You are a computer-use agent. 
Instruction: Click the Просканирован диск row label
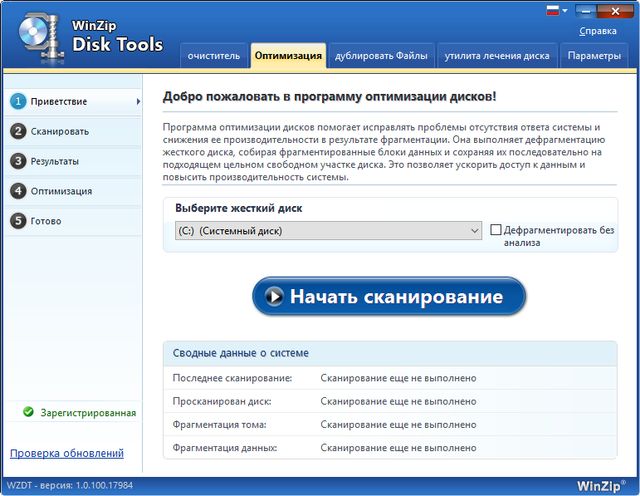222,401
